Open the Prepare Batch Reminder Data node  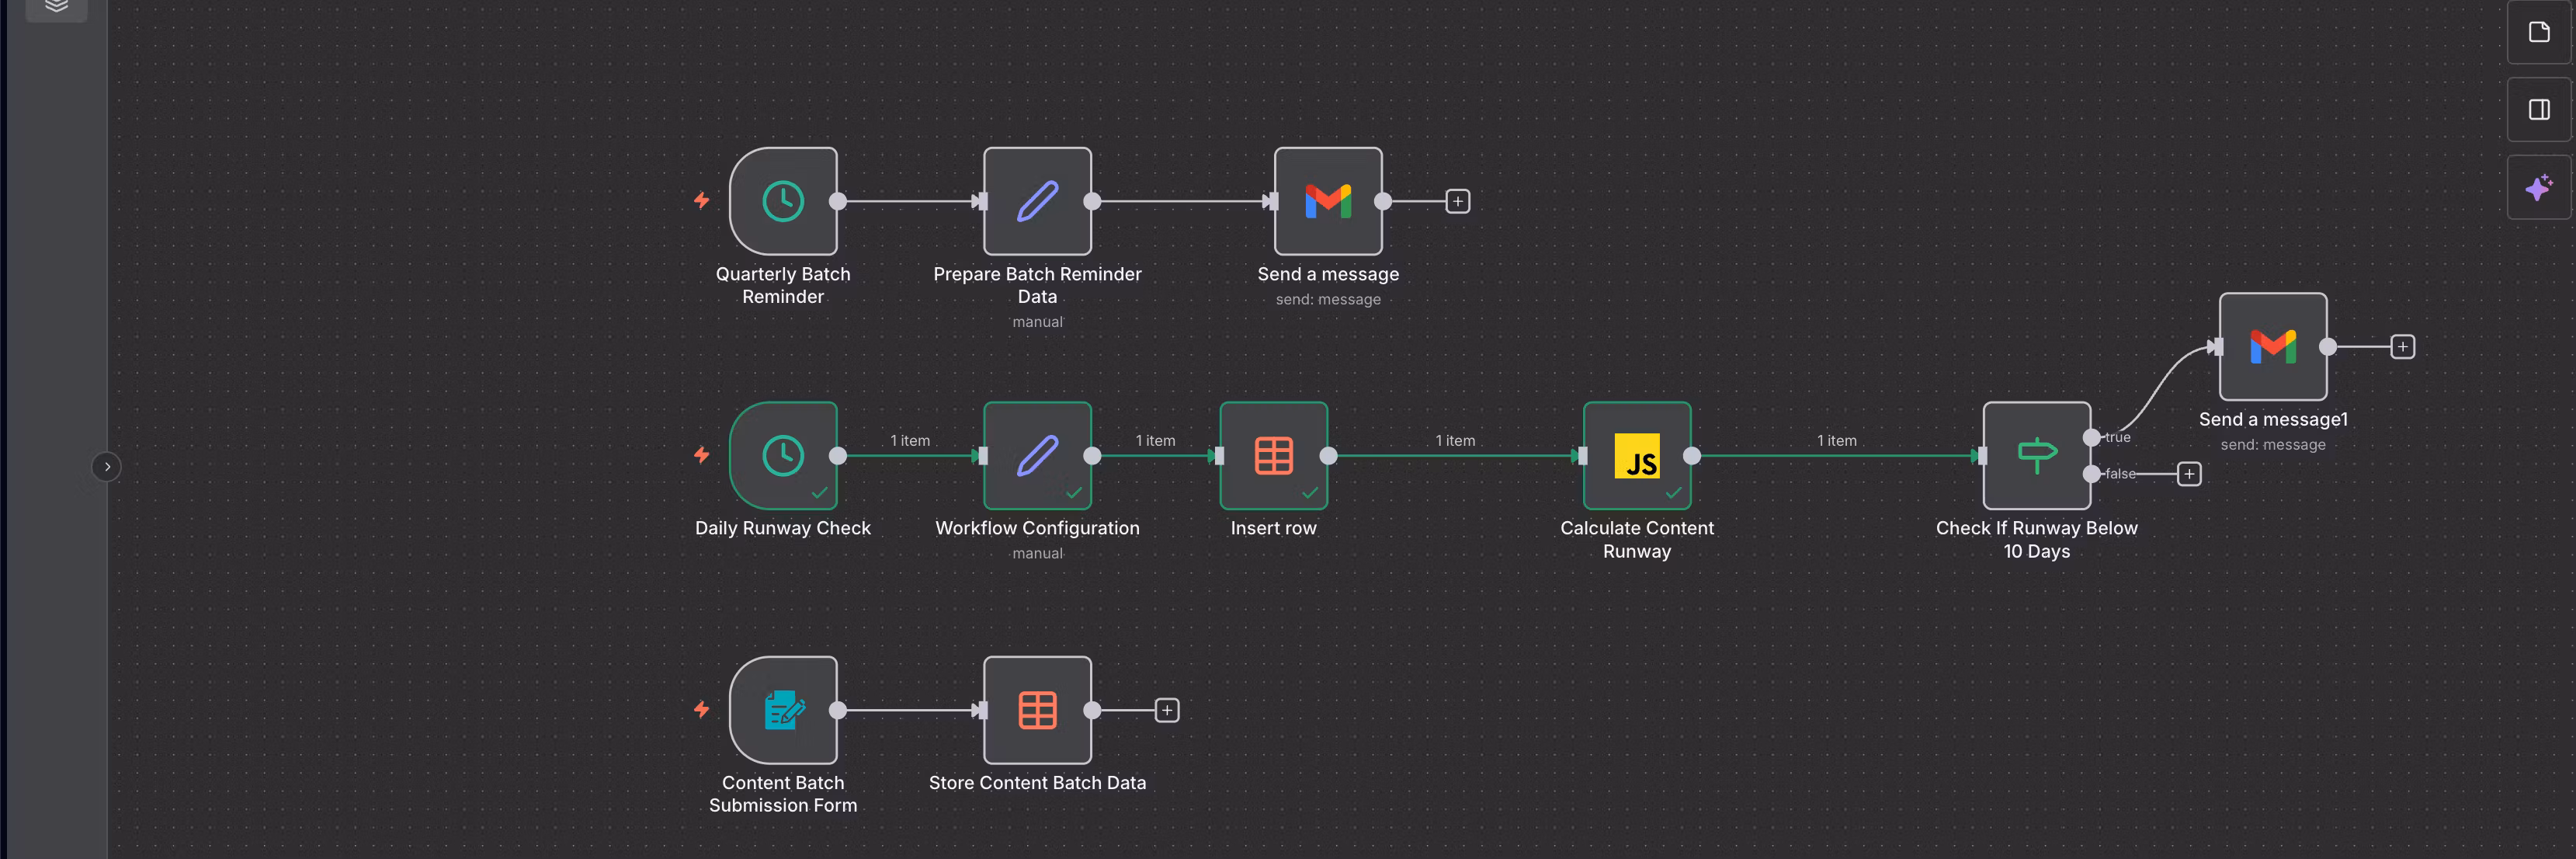[1037, 201]
